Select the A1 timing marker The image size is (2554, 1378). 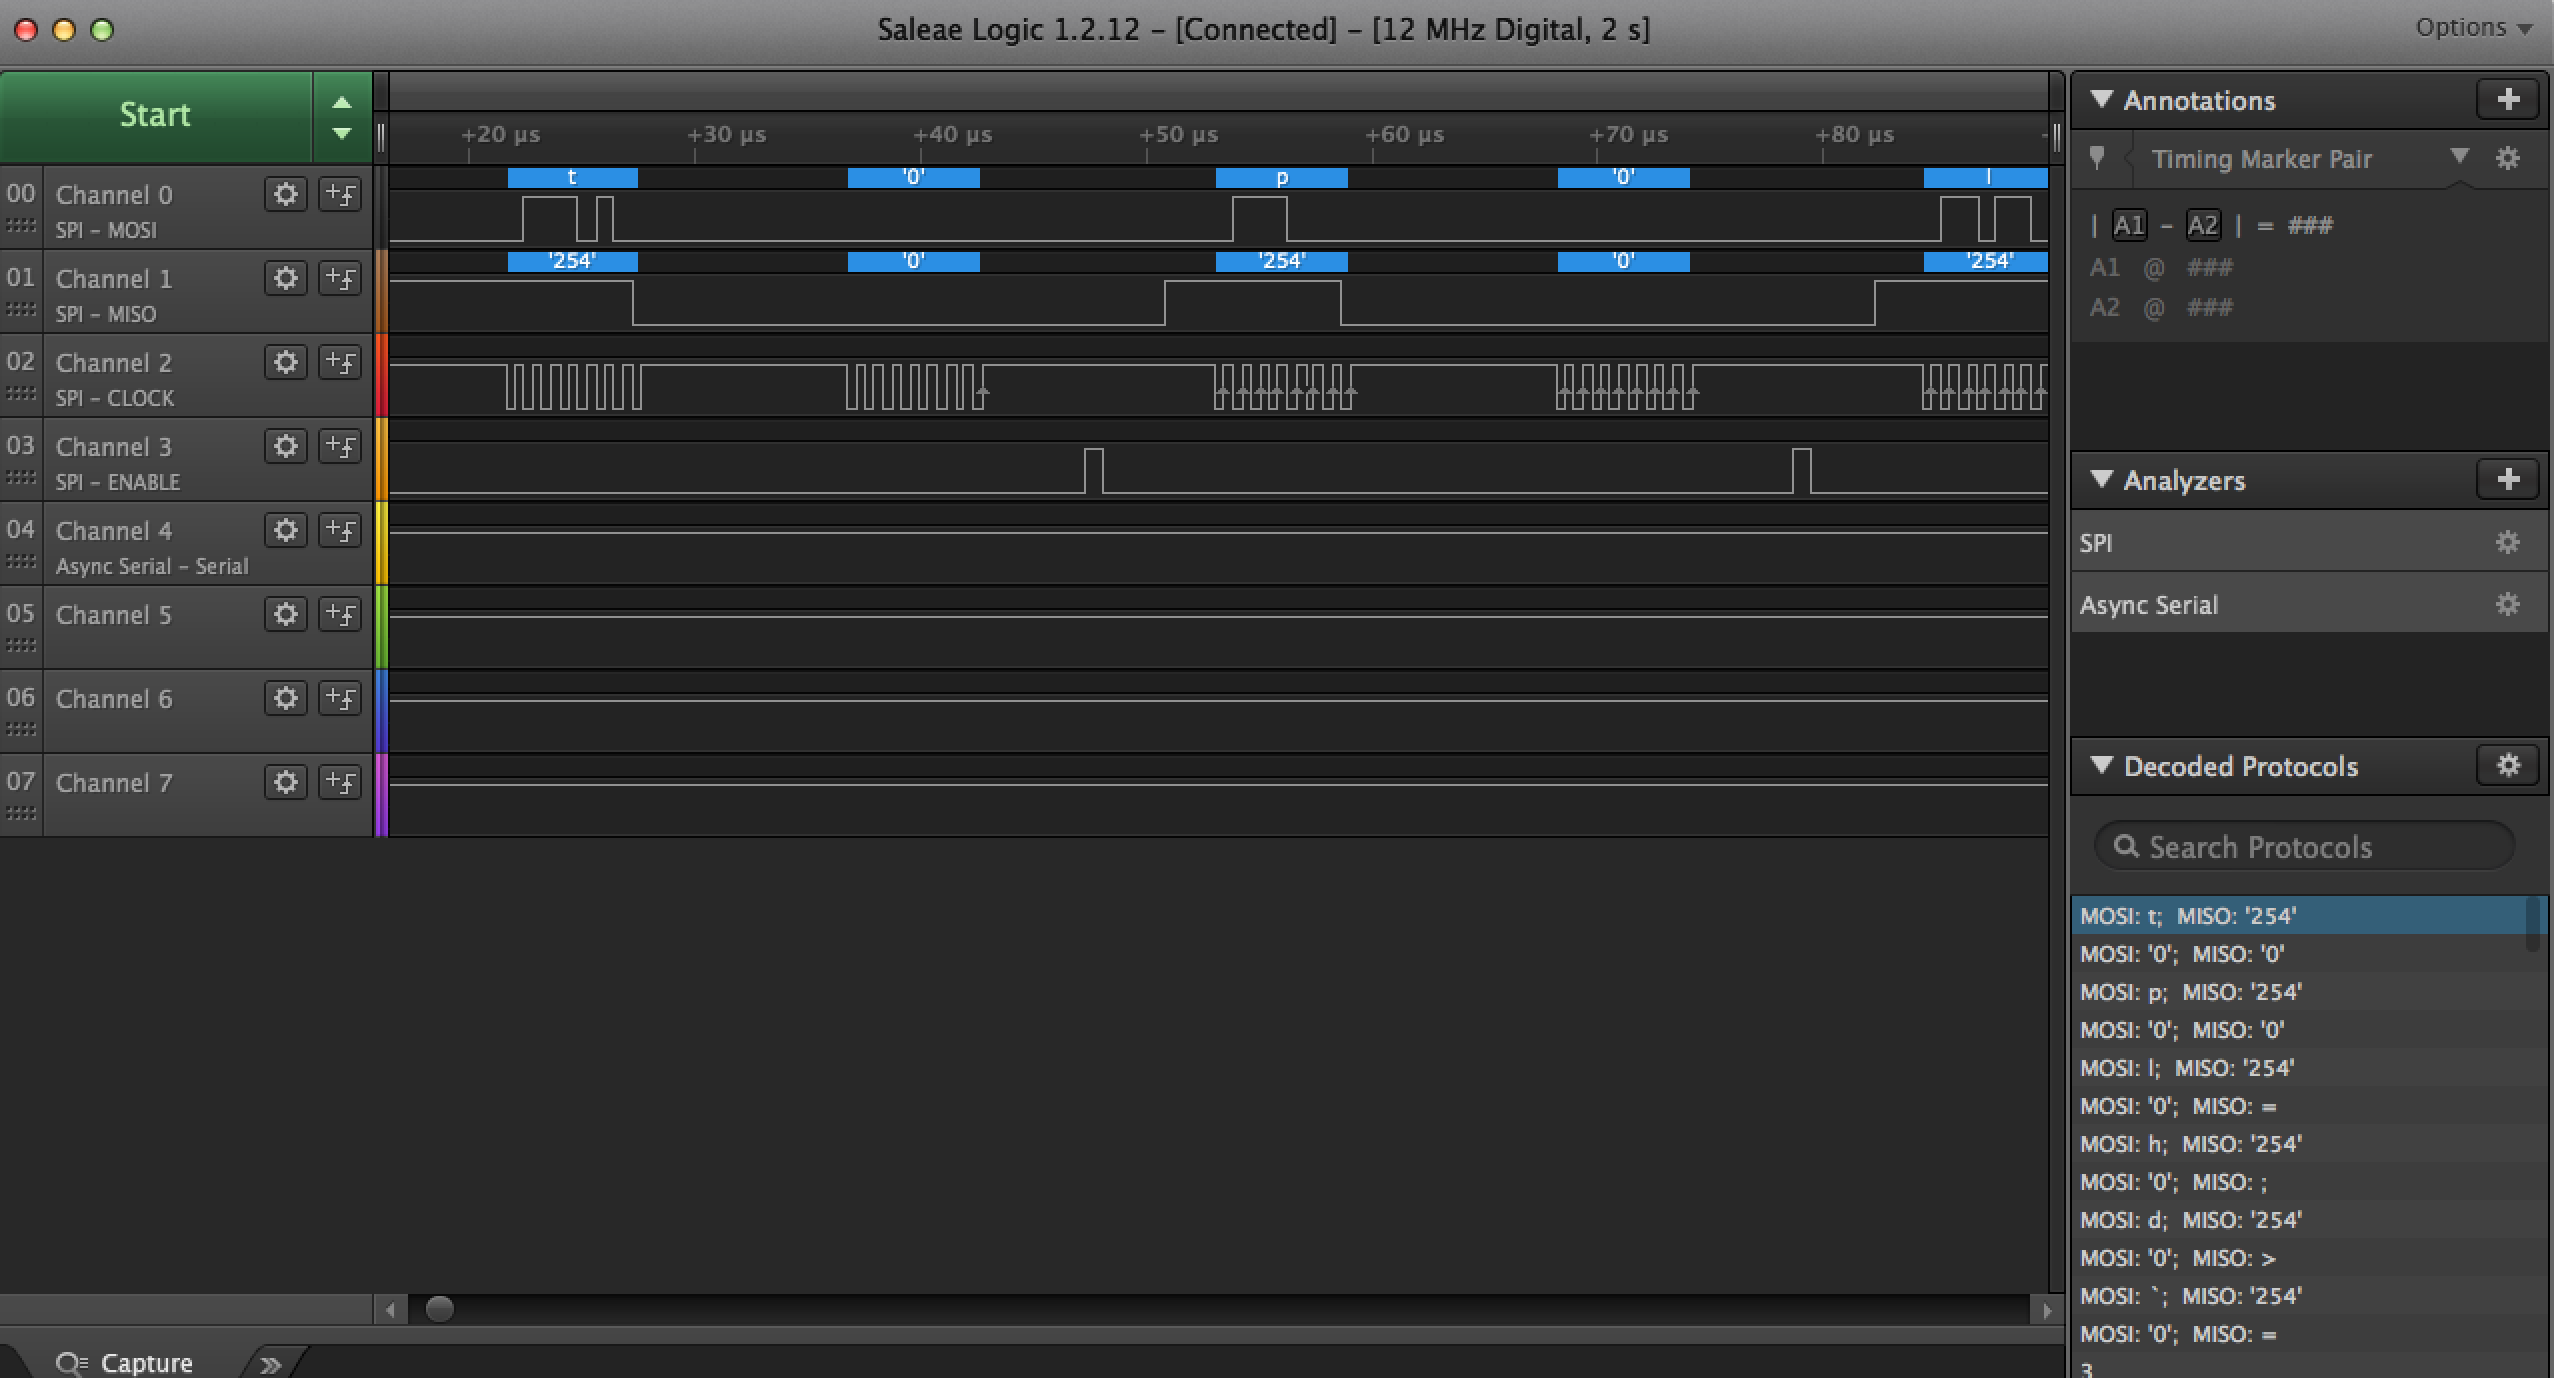click(x=2128, y=225)
